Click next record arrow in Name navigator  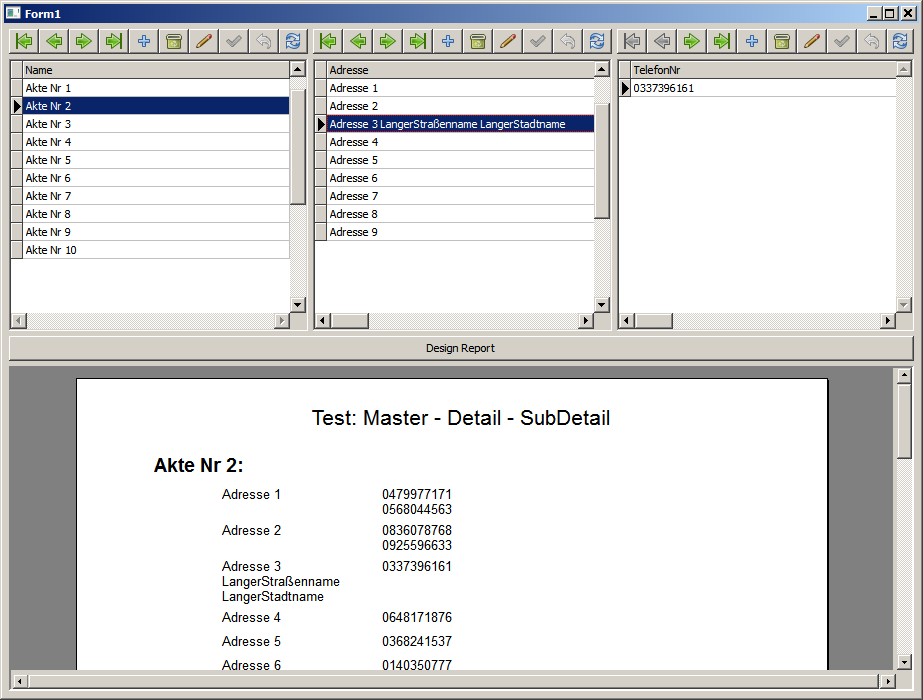coord(84,41)
